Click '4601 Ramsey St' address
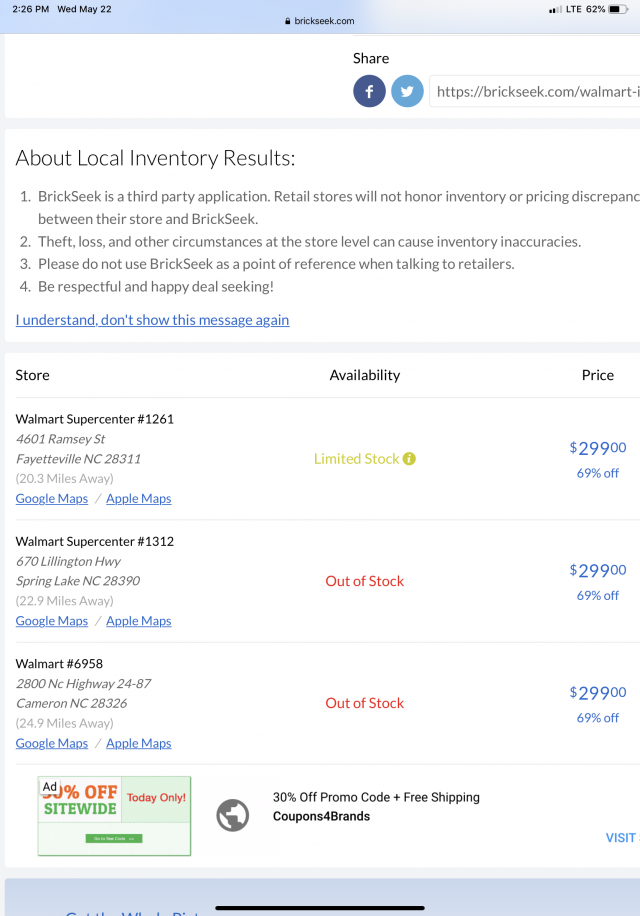The width and height of the screenshot is (640, 916). click(61, 439)
